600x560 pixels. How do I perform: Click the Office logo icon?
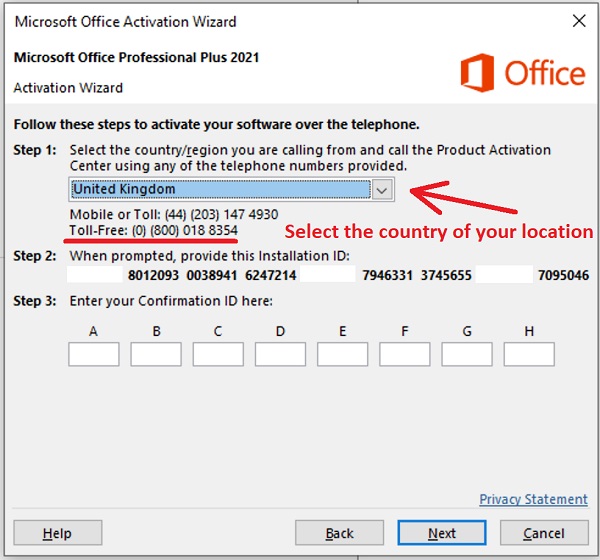coord(479,72)
